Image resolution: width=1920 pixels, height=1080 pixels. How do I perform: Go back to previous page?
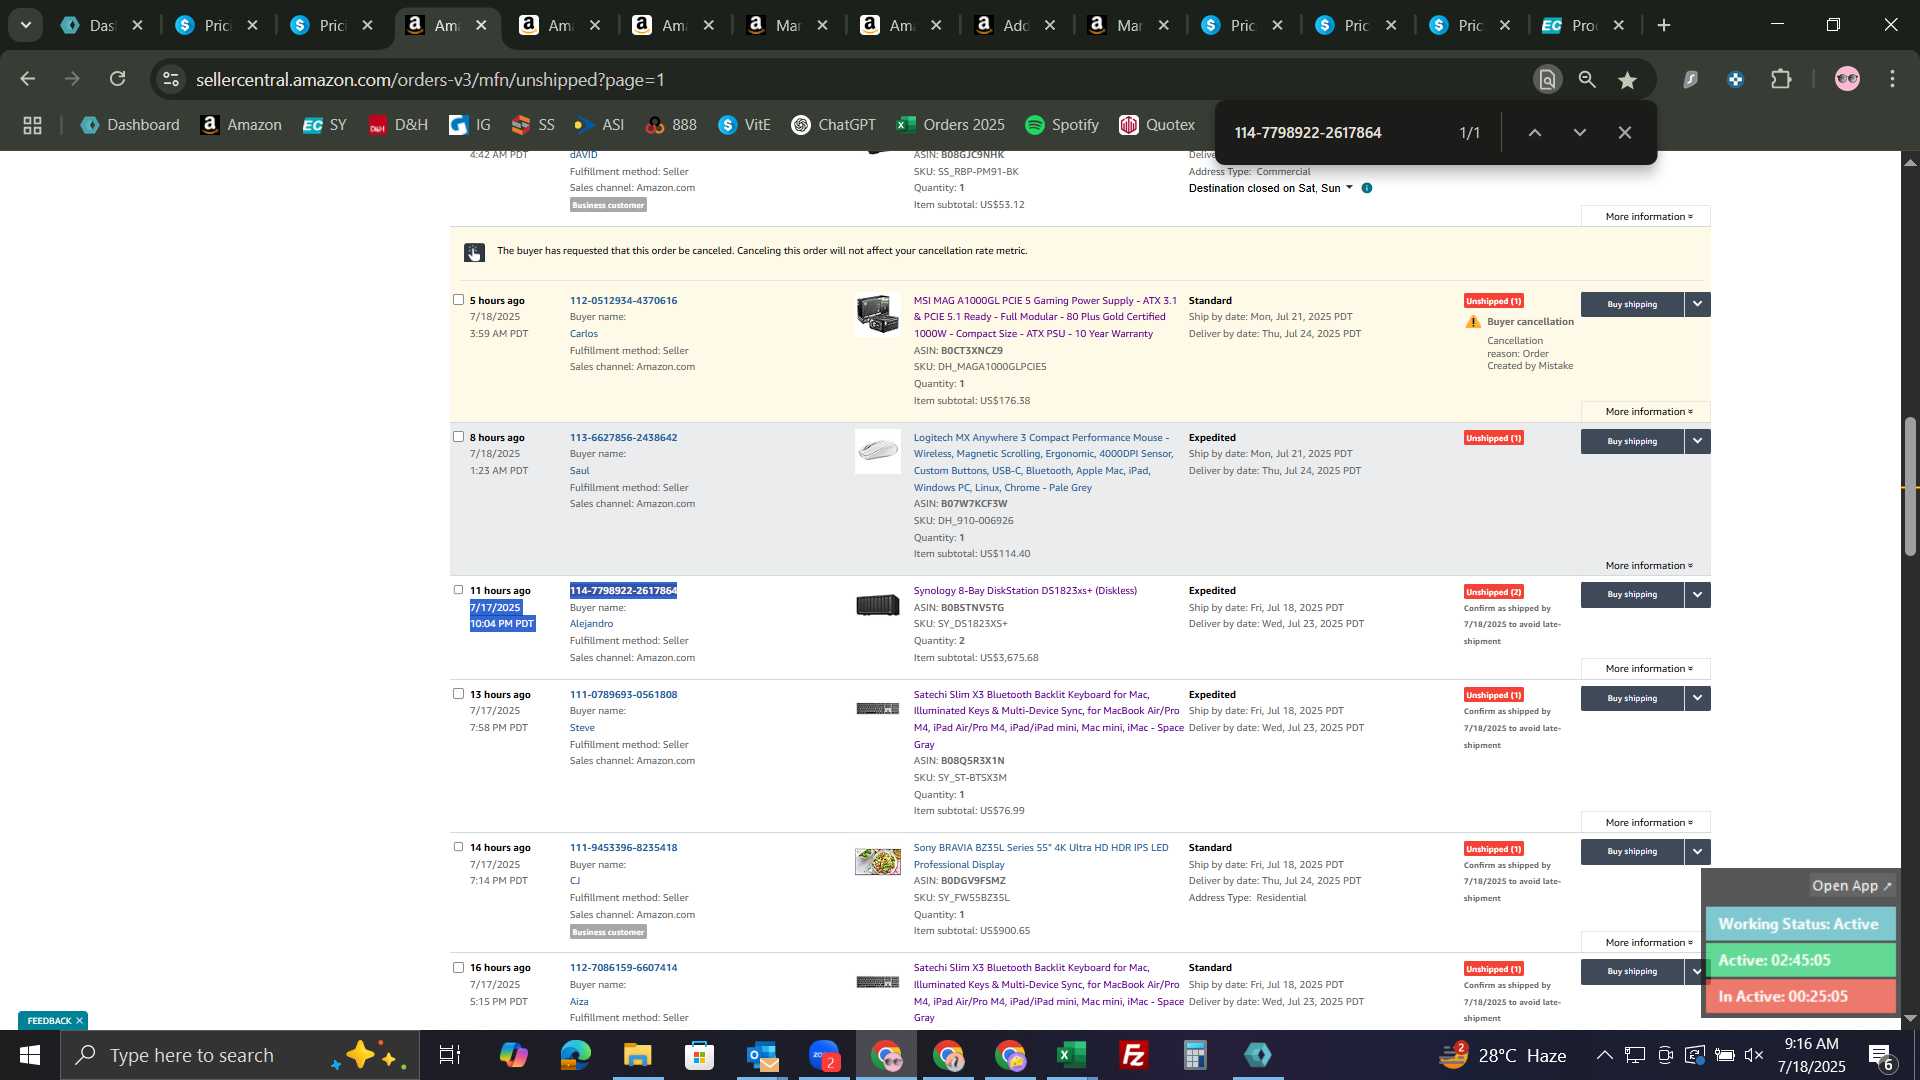tap(27, 79)
